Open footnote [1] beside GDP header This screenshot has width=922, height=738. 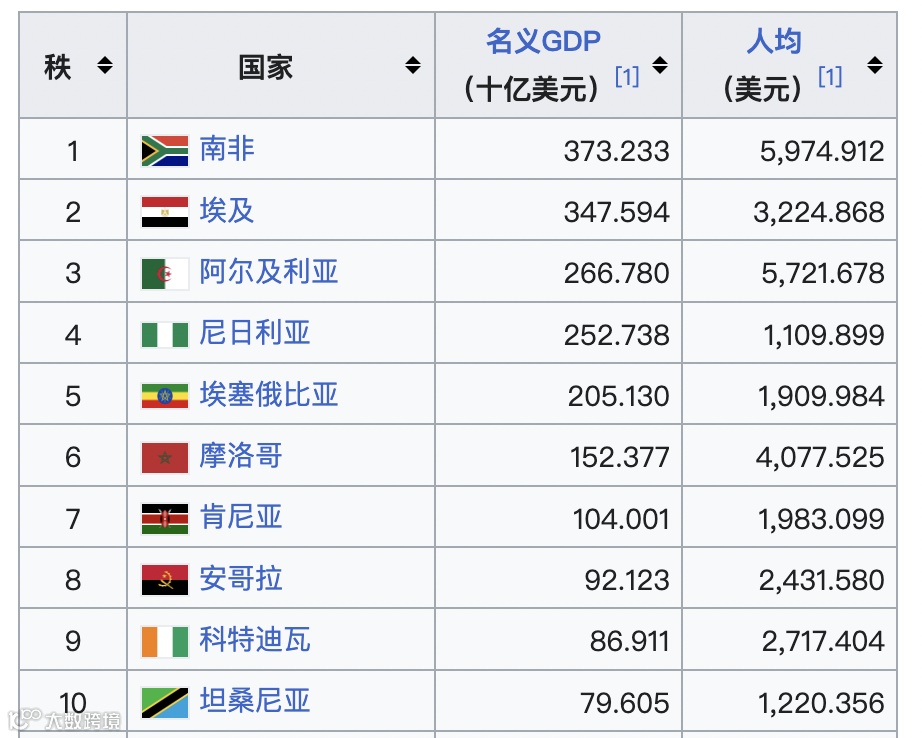click(627, 76)
